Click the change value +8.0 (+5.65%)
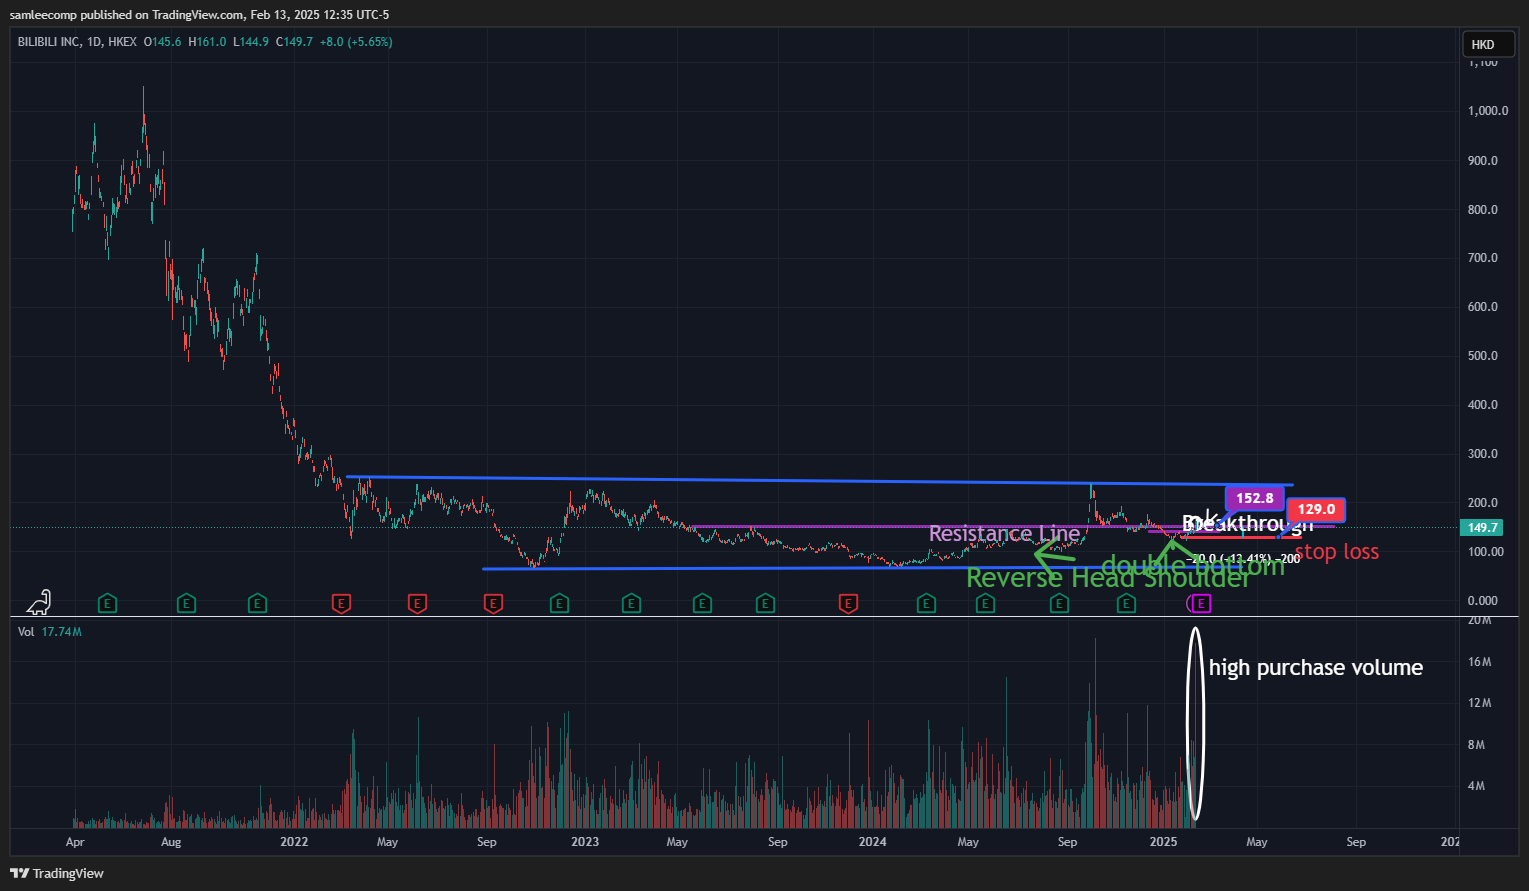 tap(356, 42)
